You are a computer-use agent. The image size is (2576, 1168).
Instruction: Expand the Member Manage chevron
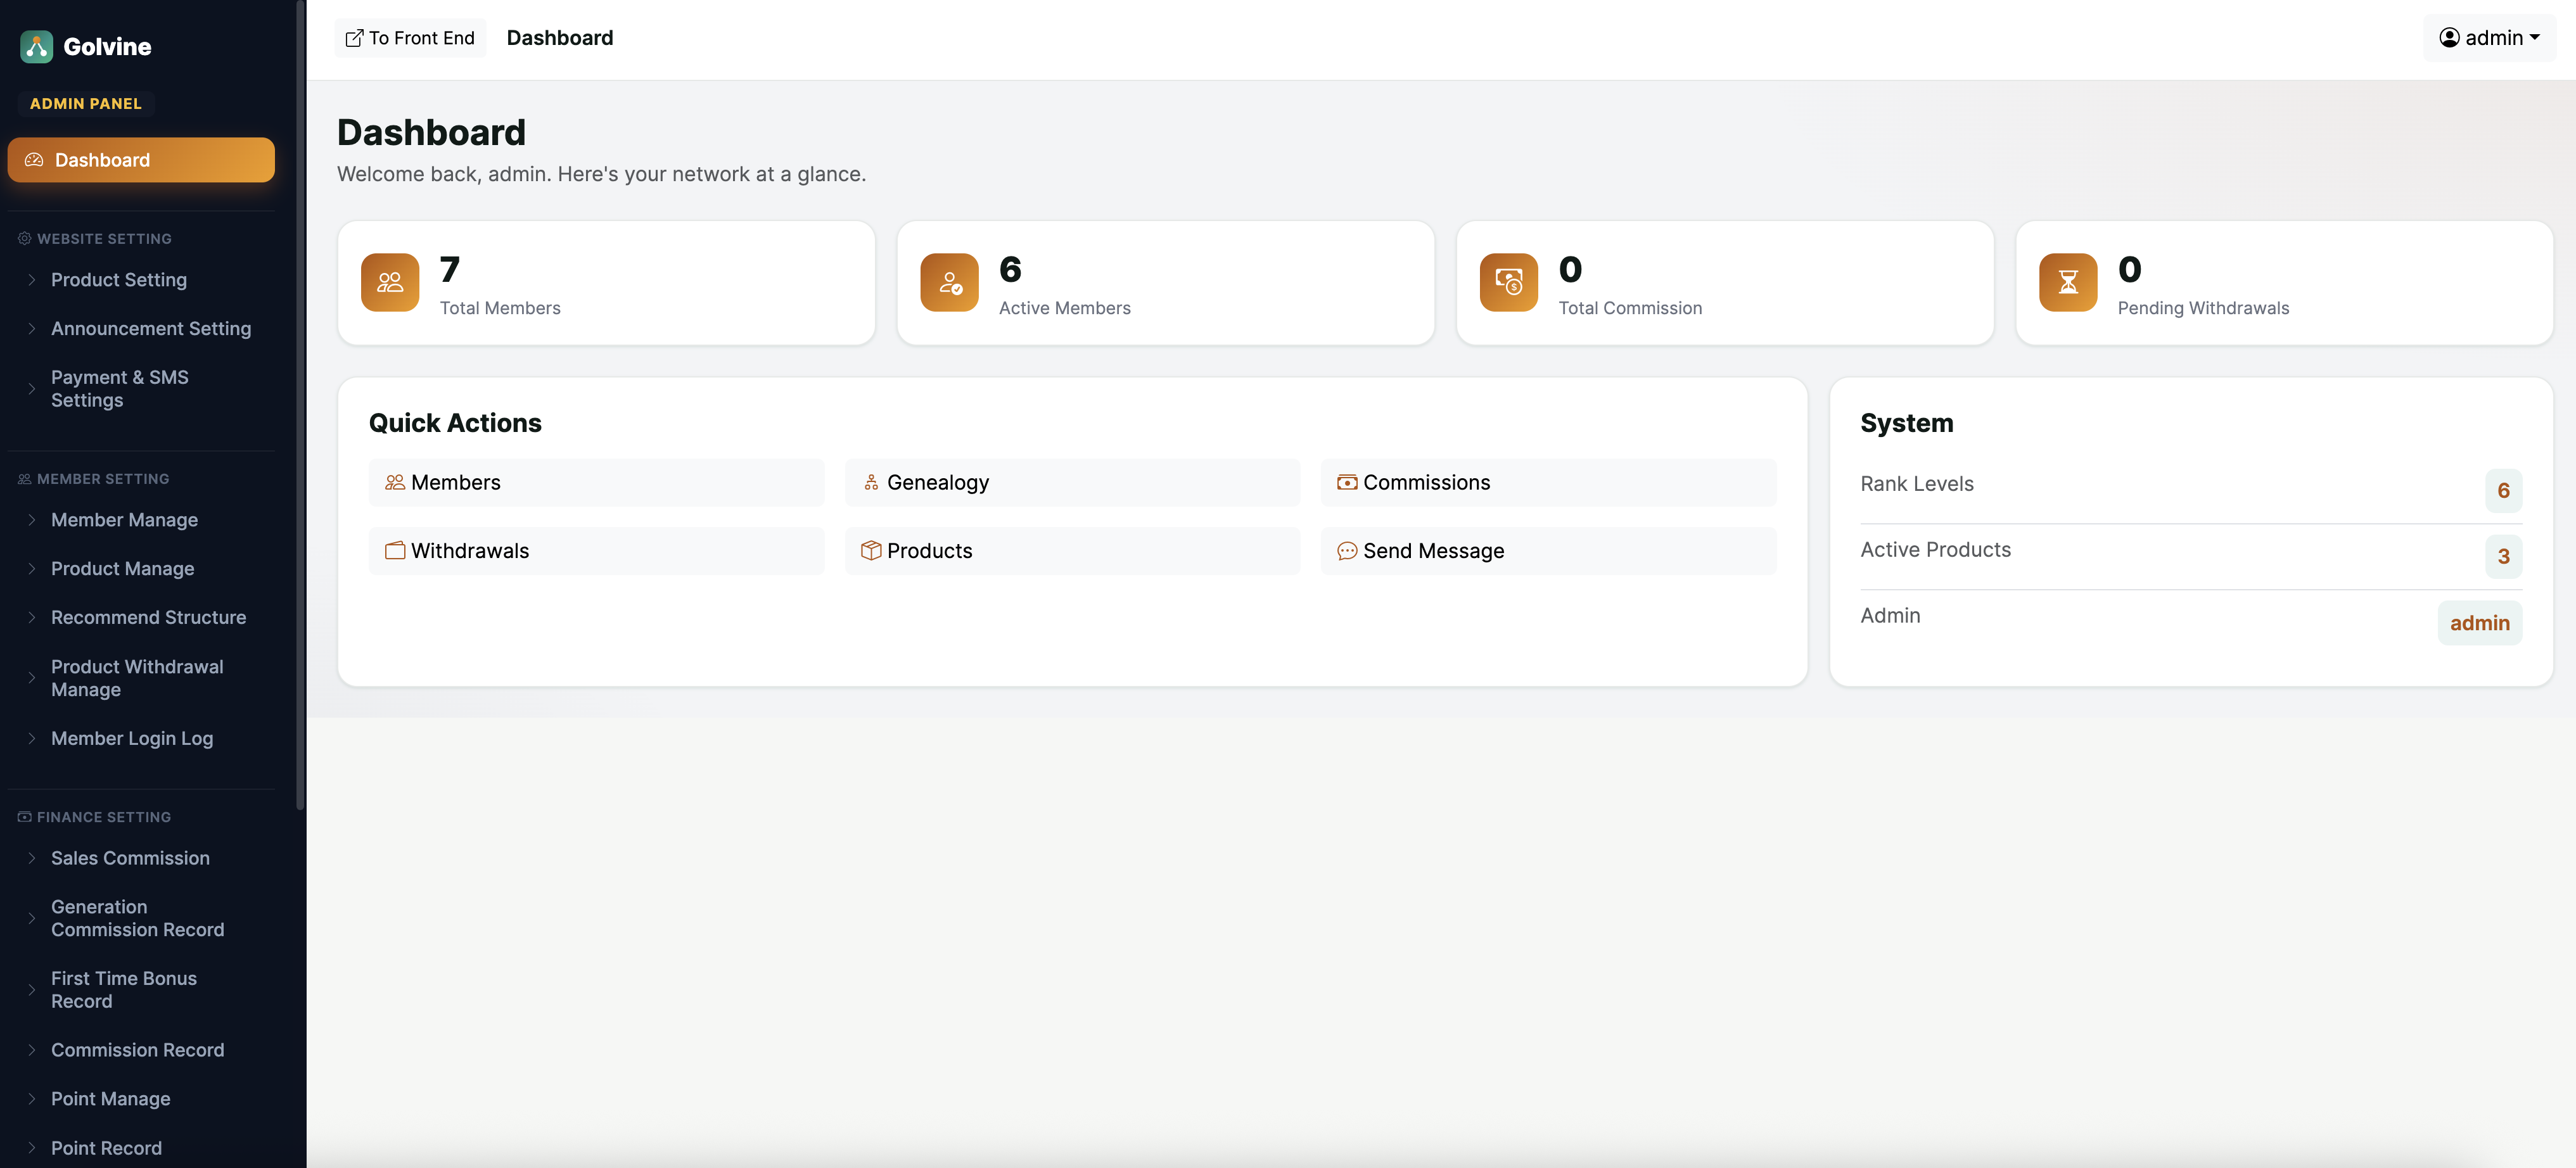pos(32,520)
